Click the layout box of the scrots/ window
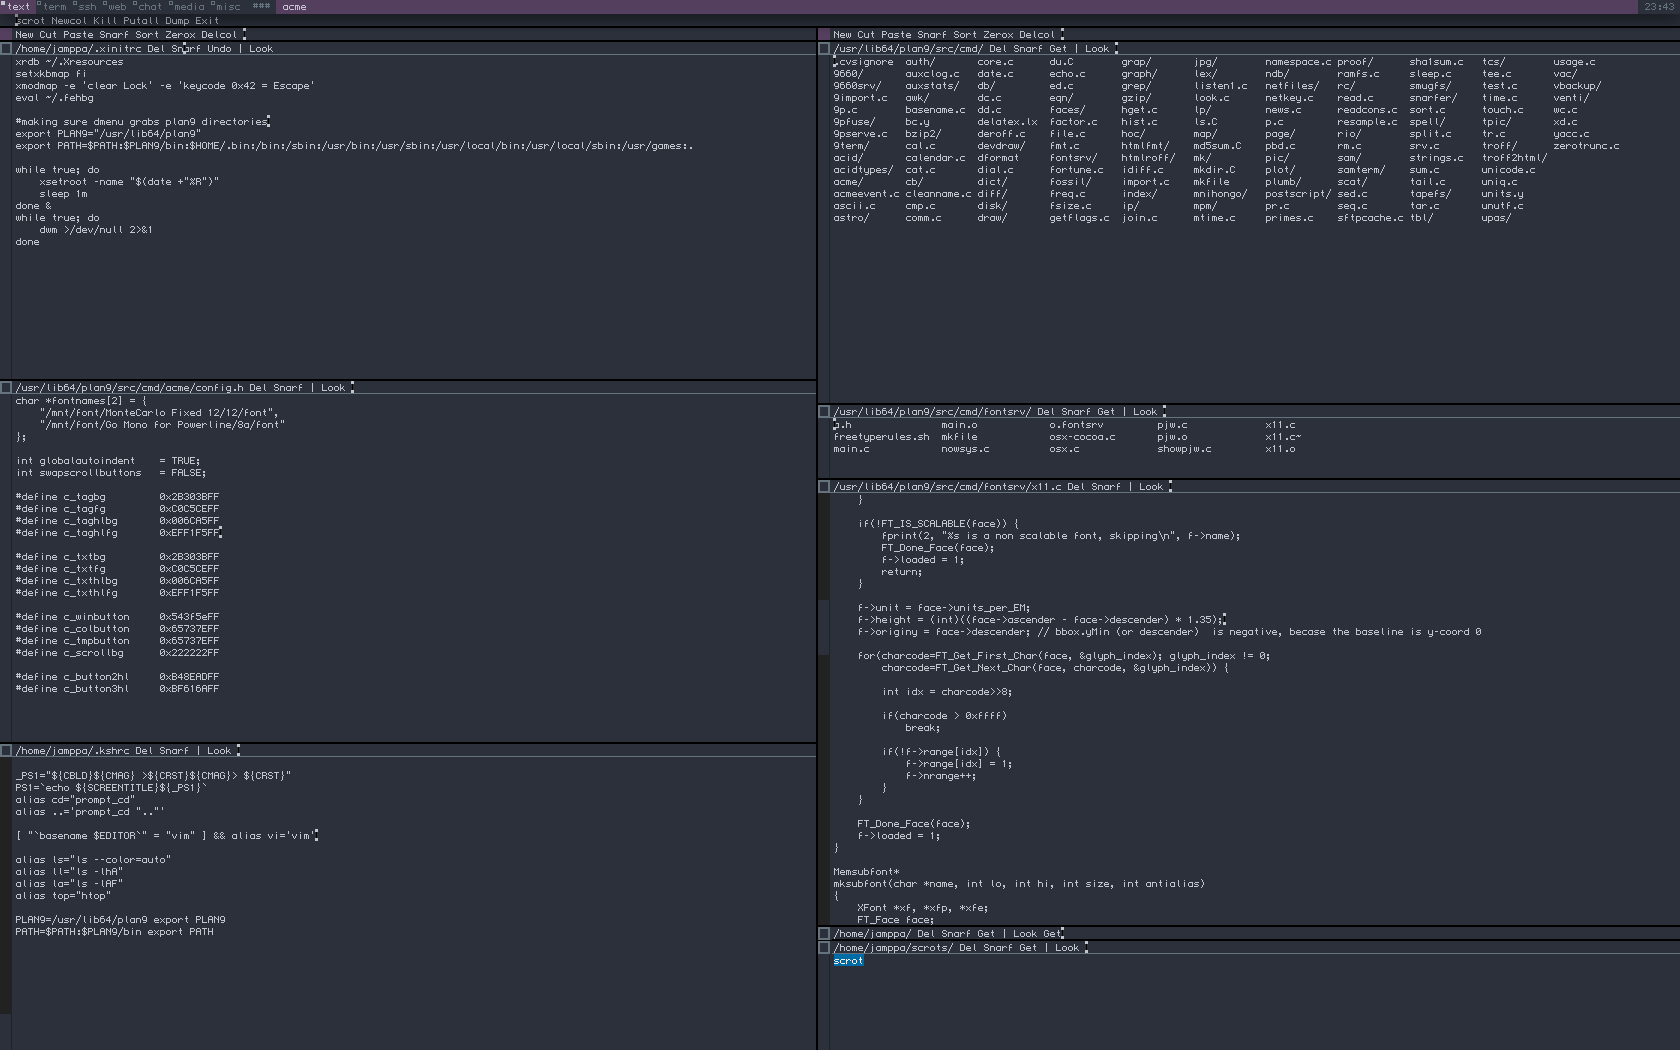1680x1050 pixels. (824, 947)
